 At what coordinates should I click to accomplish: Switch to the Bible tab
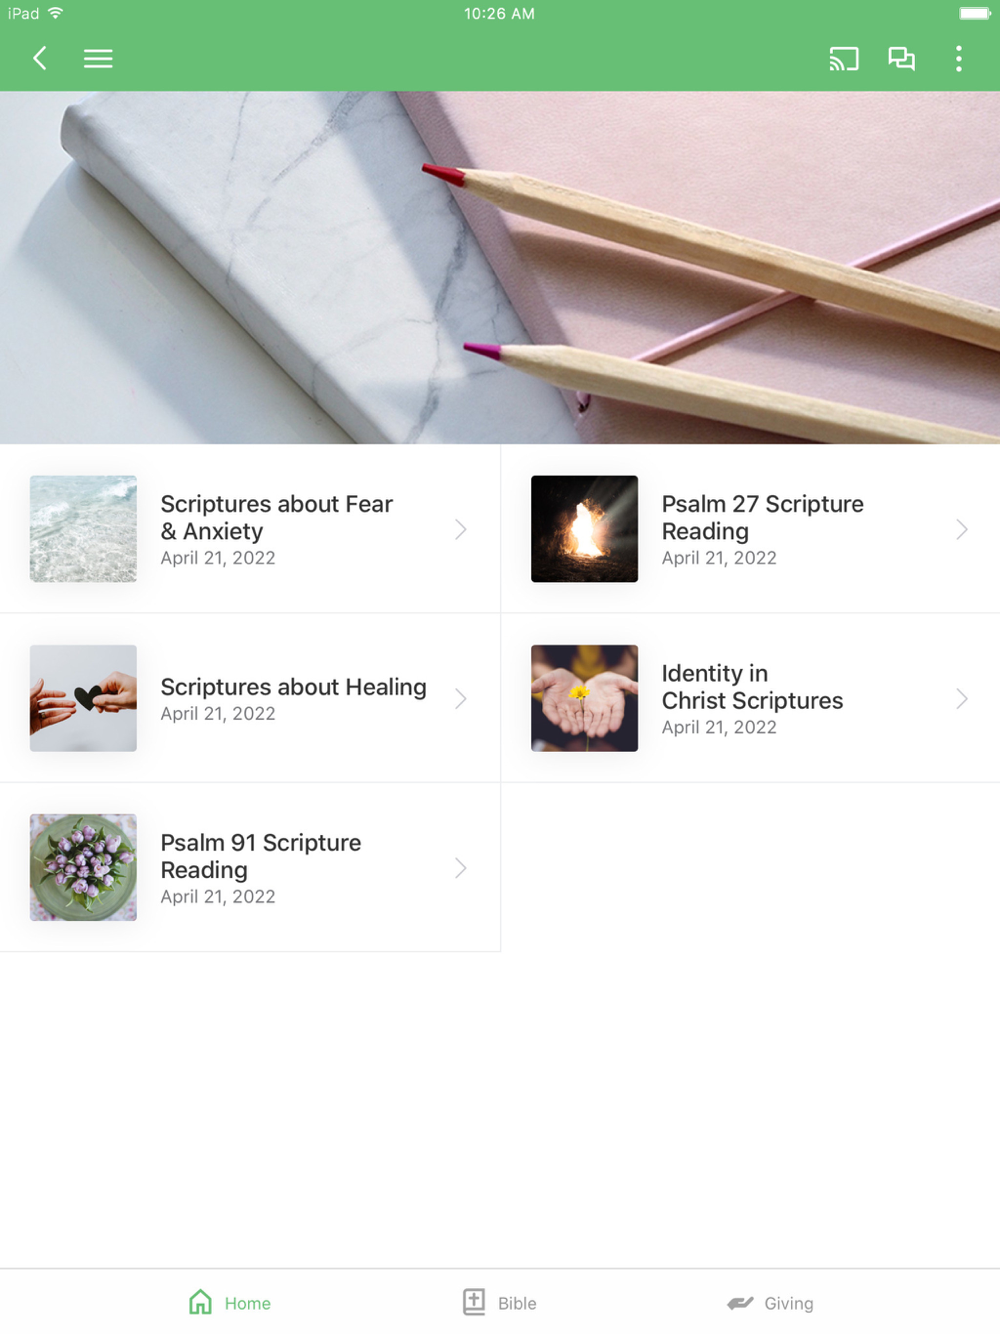(499, 1302)
